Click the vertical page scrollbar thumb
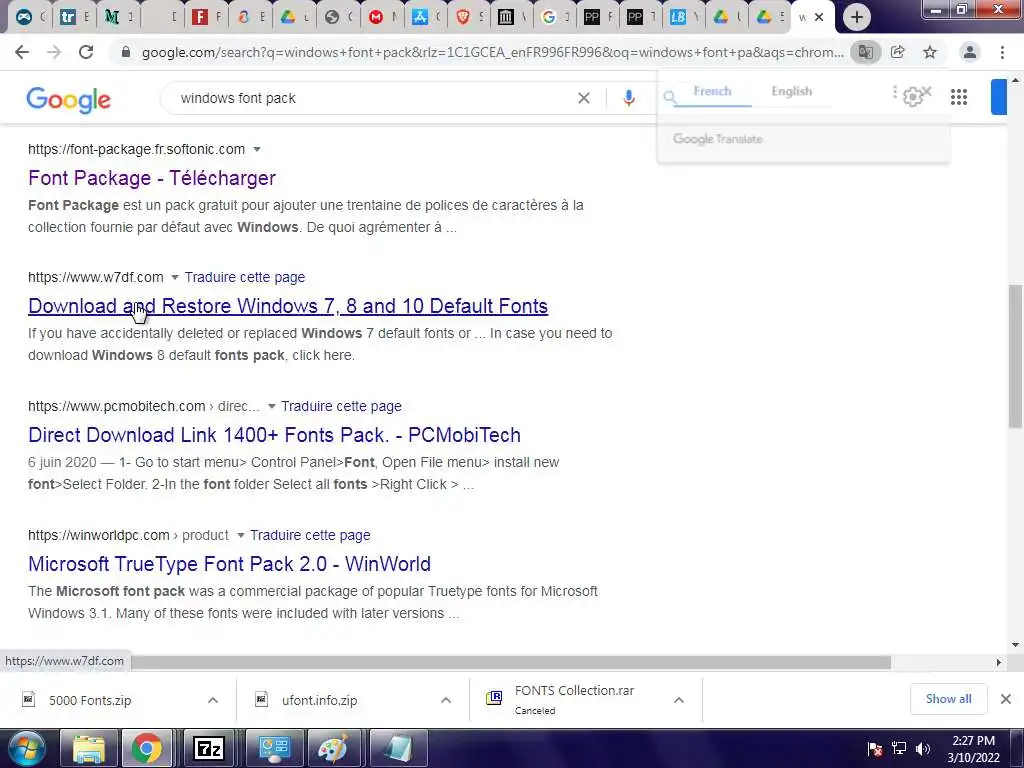 click(1016, 356)
